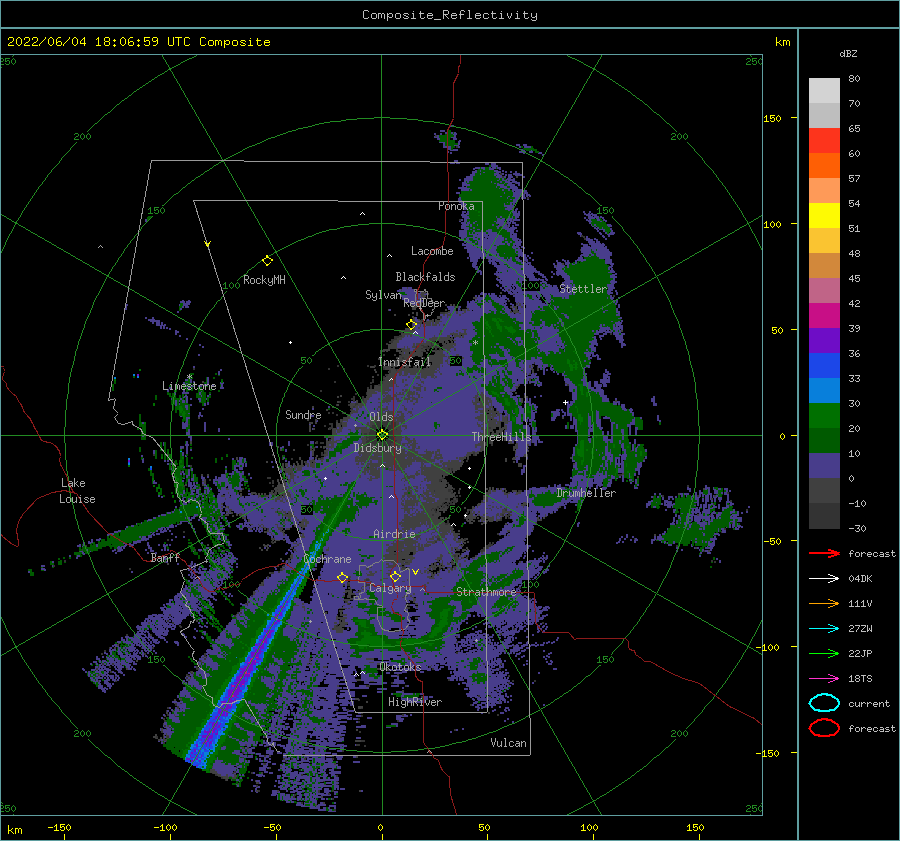
Task: Click the yellow diamond at radar center near Olds
Action: [382, 435]
